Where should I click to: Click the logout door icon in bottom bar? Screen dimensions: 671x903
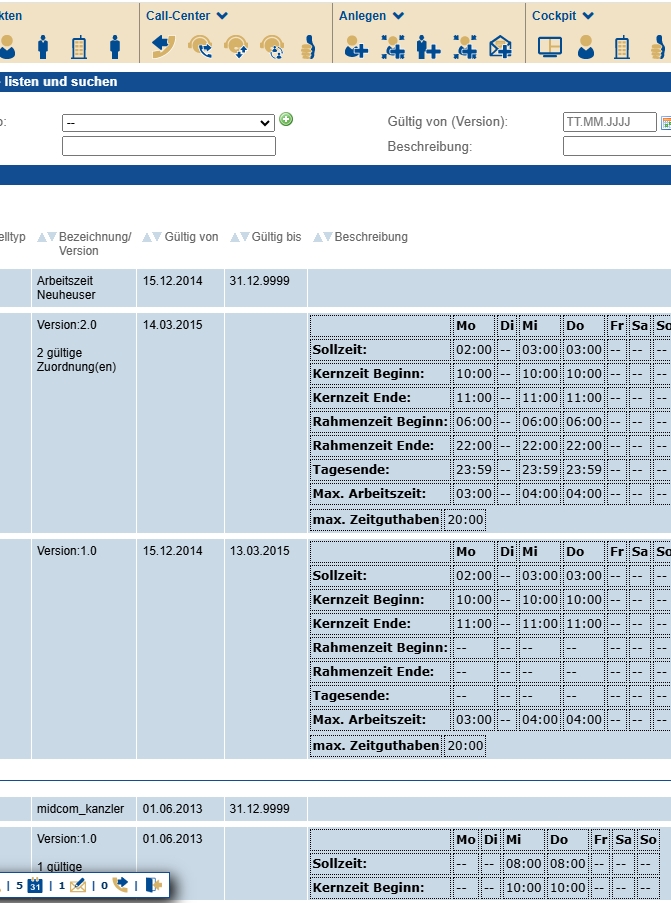tap(154, 885)
